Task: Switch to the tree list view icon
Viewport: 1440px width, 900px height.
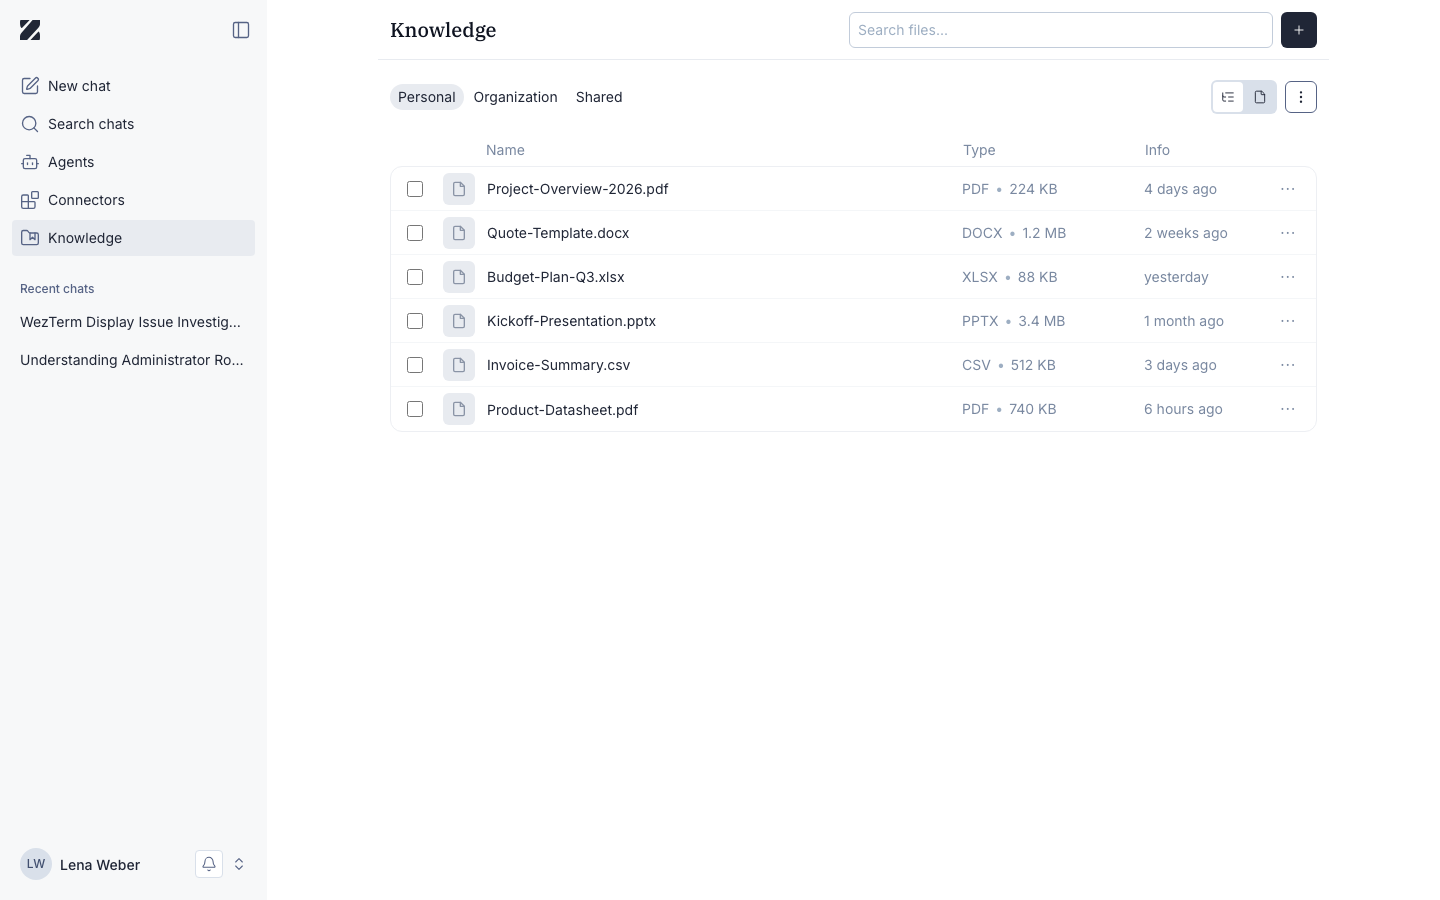Action: [x=1228, y=97]
